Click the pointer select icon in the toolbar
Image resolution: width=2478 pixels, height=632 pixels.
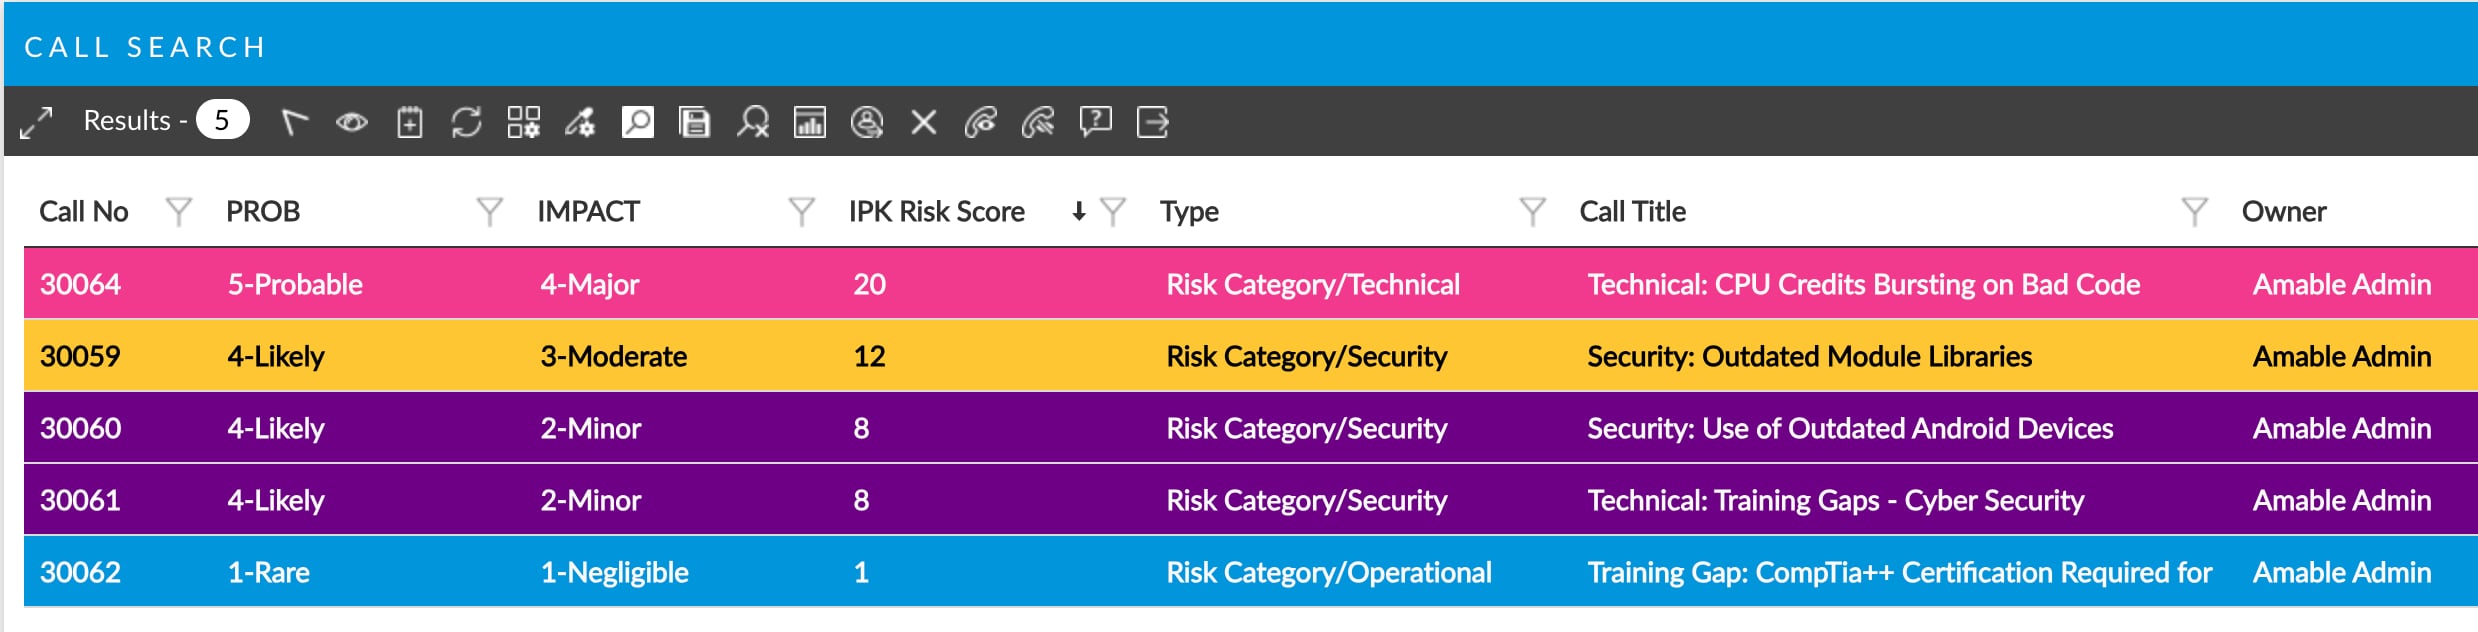coord(294,122)
